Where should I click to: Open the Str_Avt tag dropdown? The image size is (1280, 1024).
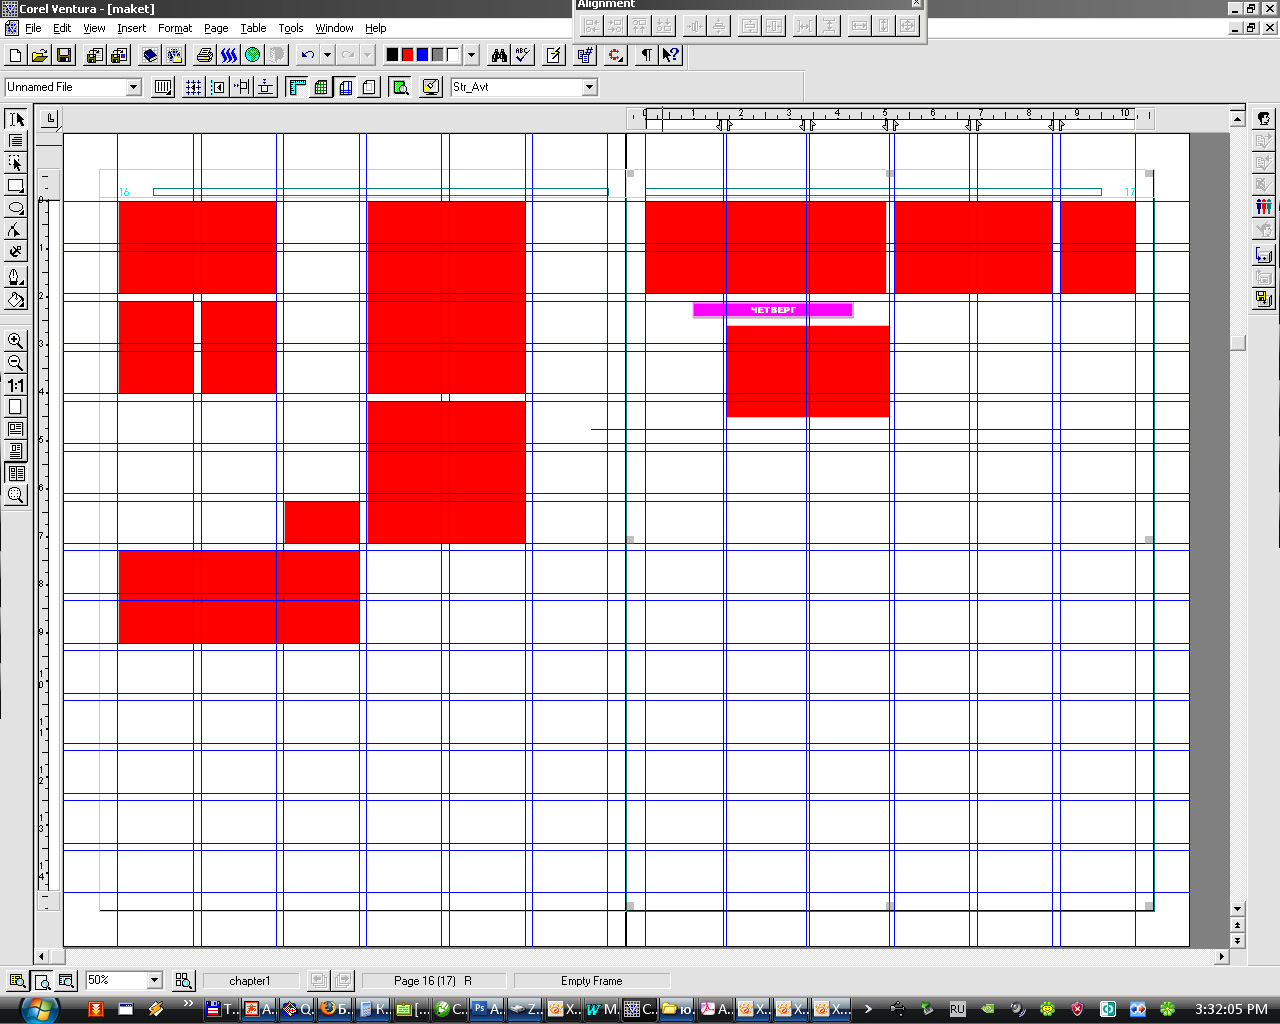(589, 87)
